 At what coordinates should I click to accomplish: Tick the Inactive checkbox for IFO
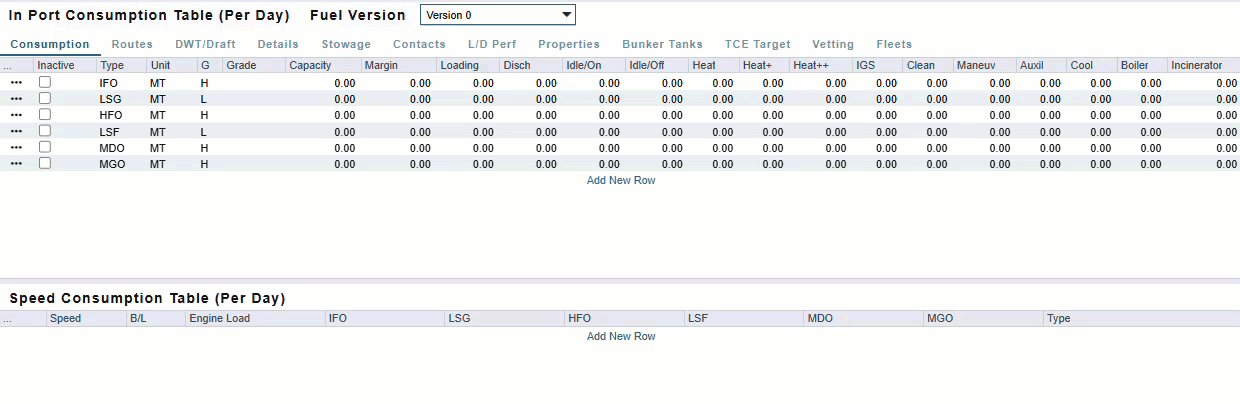pos(45,83)
